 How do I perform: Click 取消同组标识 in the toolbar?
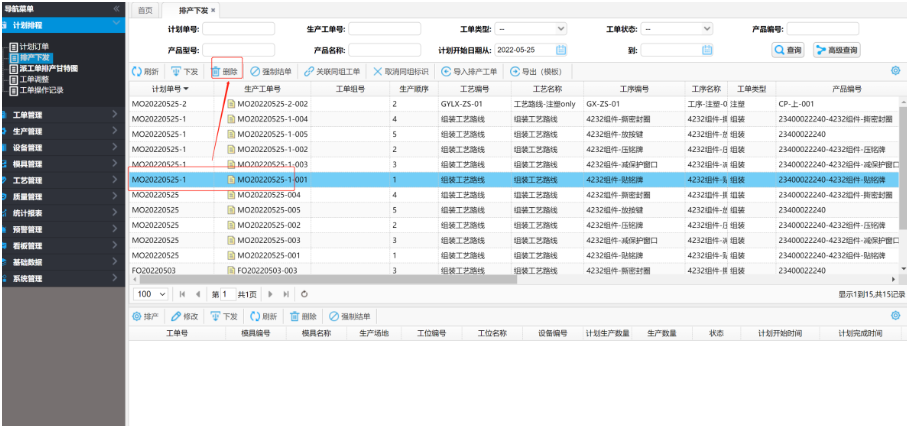tap(377, 72)
